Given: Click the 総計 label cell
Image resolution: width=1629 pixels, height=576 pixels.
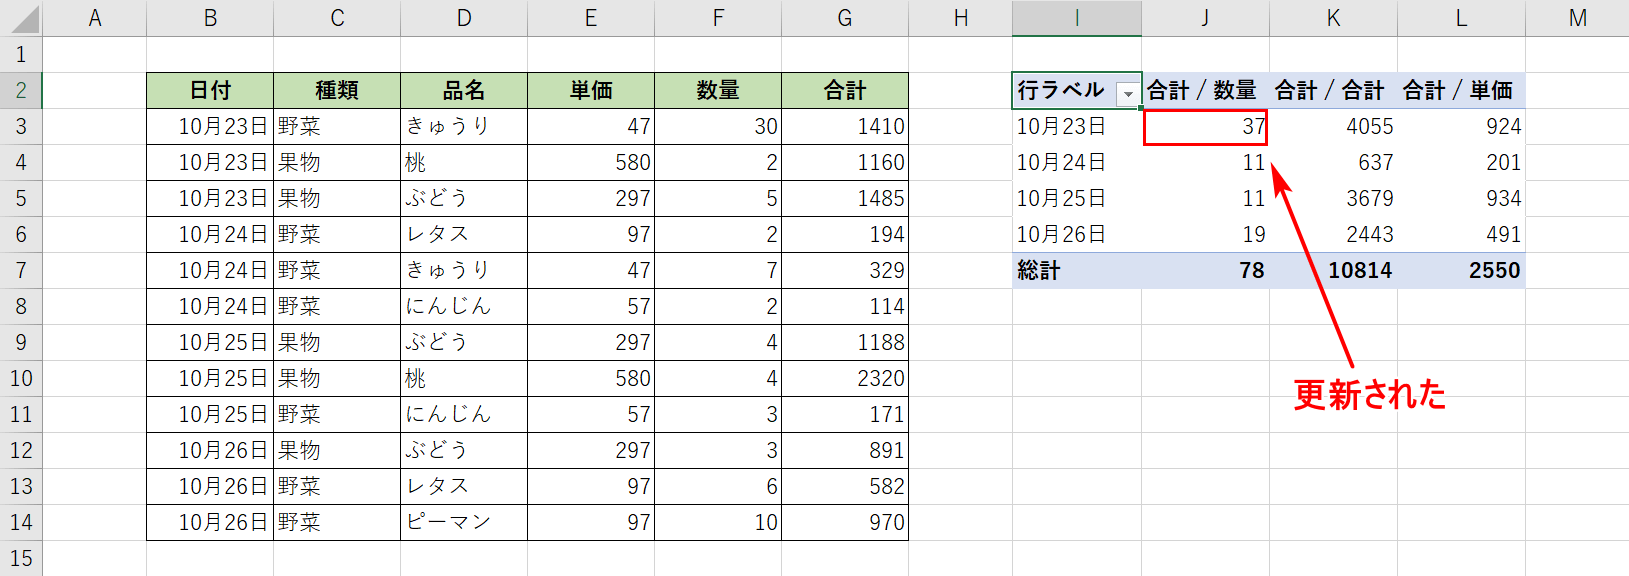Looking at the screenshot, I should coord(1076,270).
